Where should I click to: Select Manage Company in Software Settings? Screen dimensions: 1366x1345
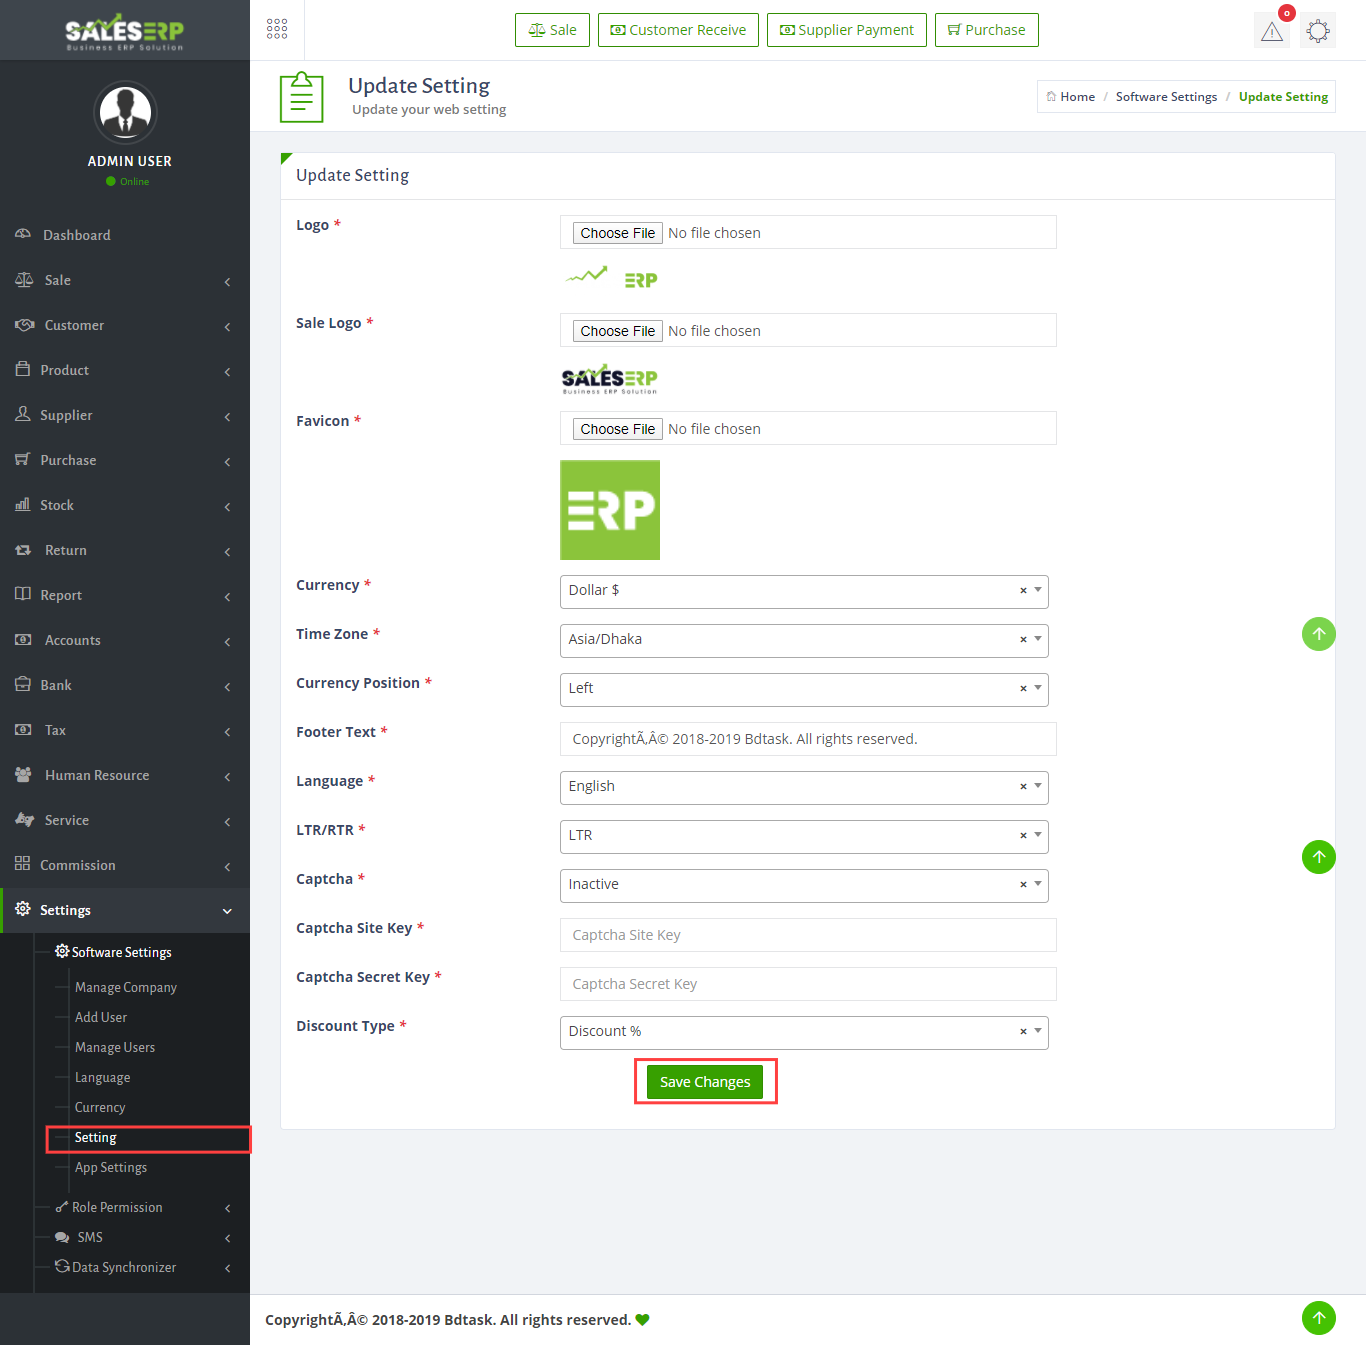pyautogui.click(x=126, y=987)
